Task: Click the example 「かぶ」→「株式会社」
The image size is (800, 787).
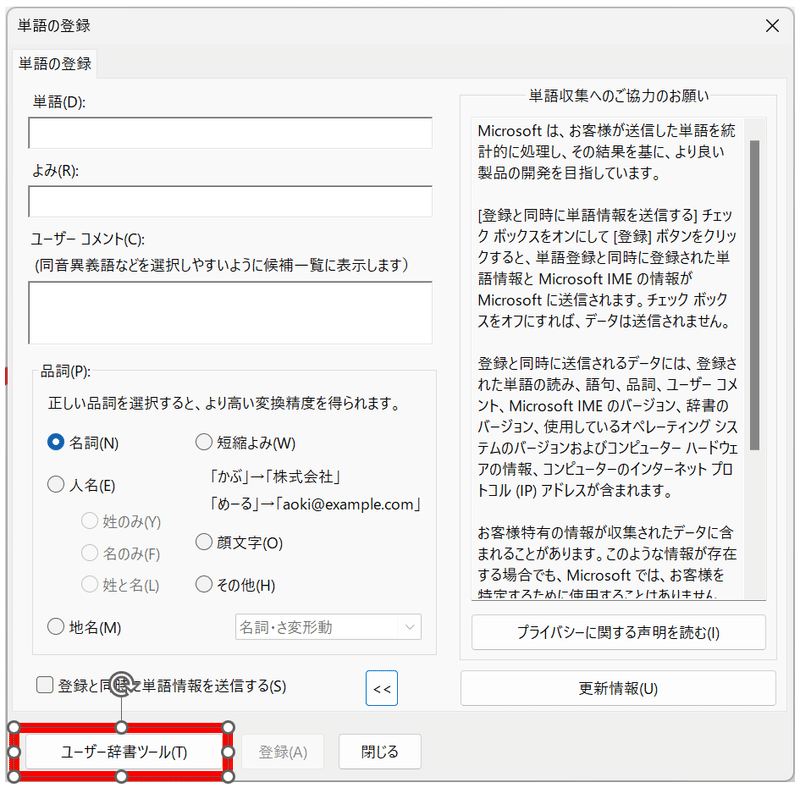Action: coord(275,477)
